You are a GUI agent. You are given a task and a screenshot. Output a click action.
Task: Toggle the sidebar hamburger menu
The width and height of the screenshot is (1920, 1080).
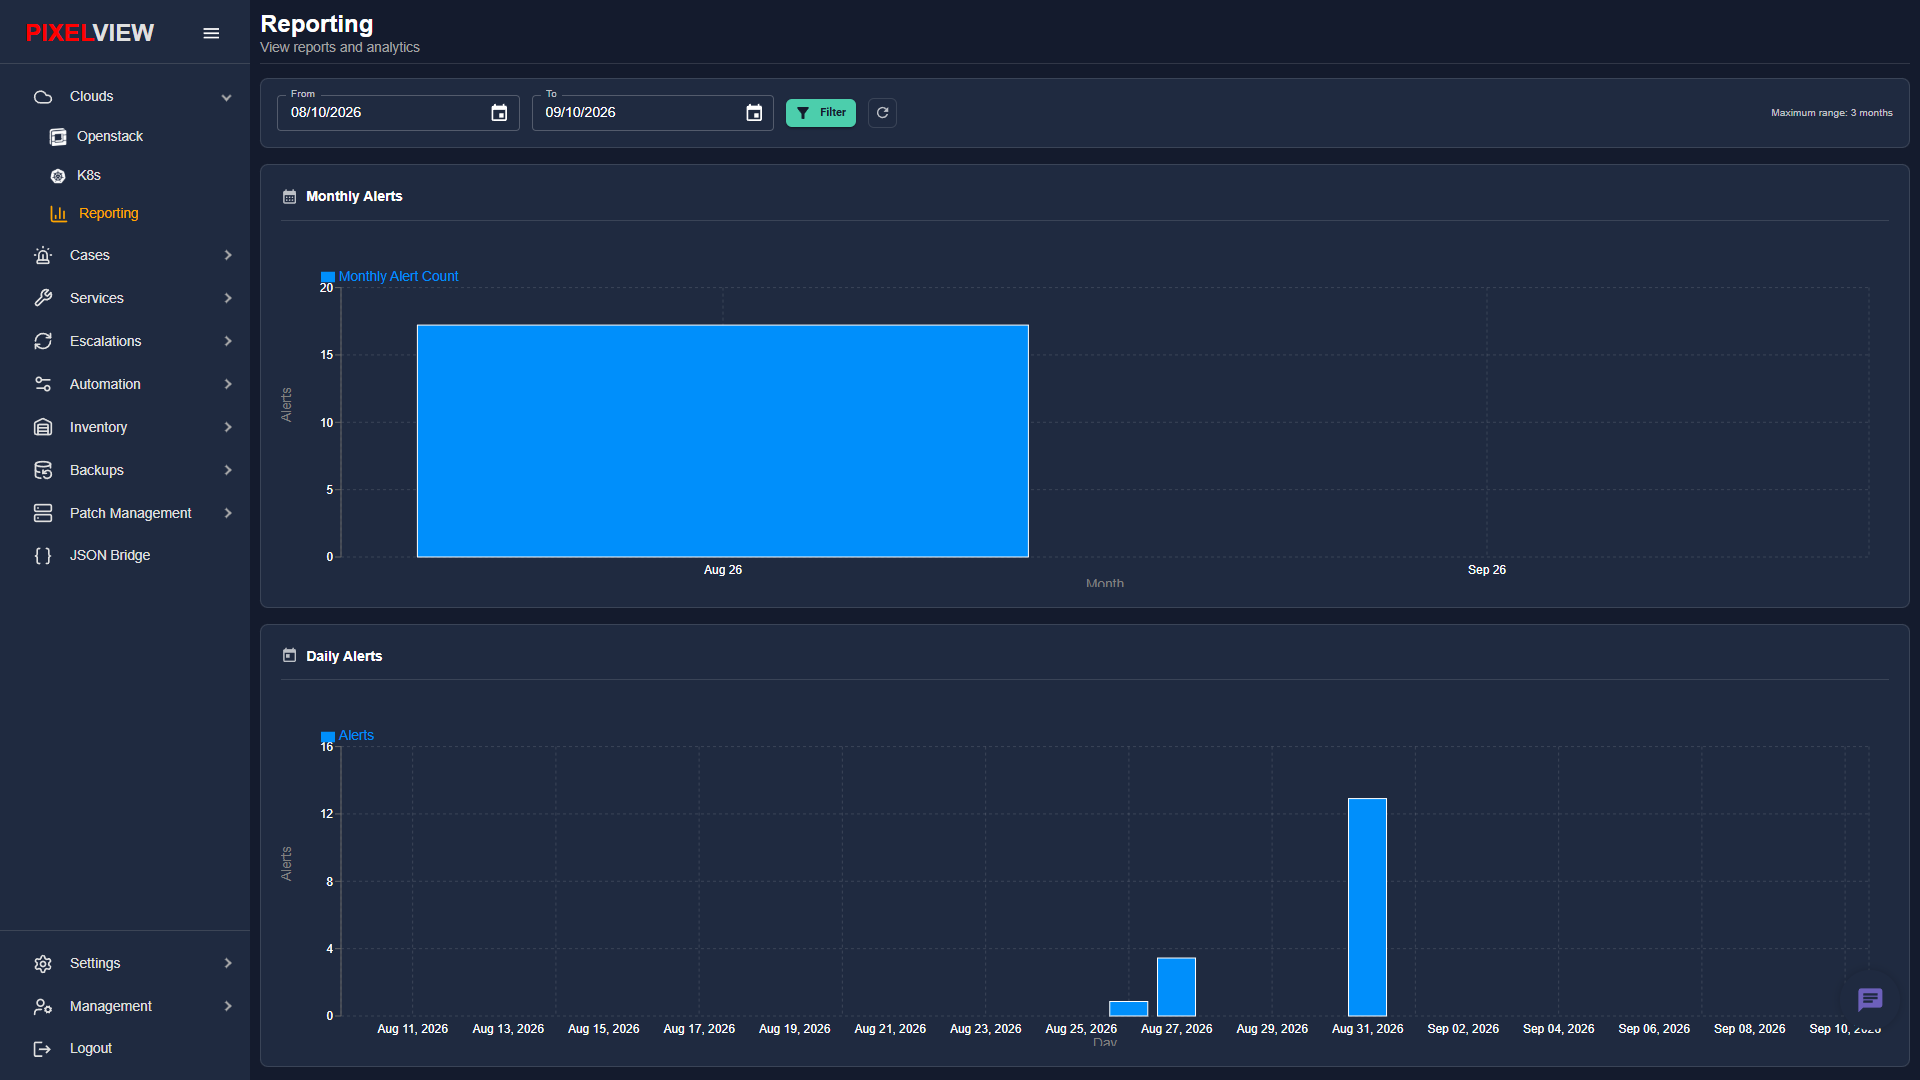211,33
